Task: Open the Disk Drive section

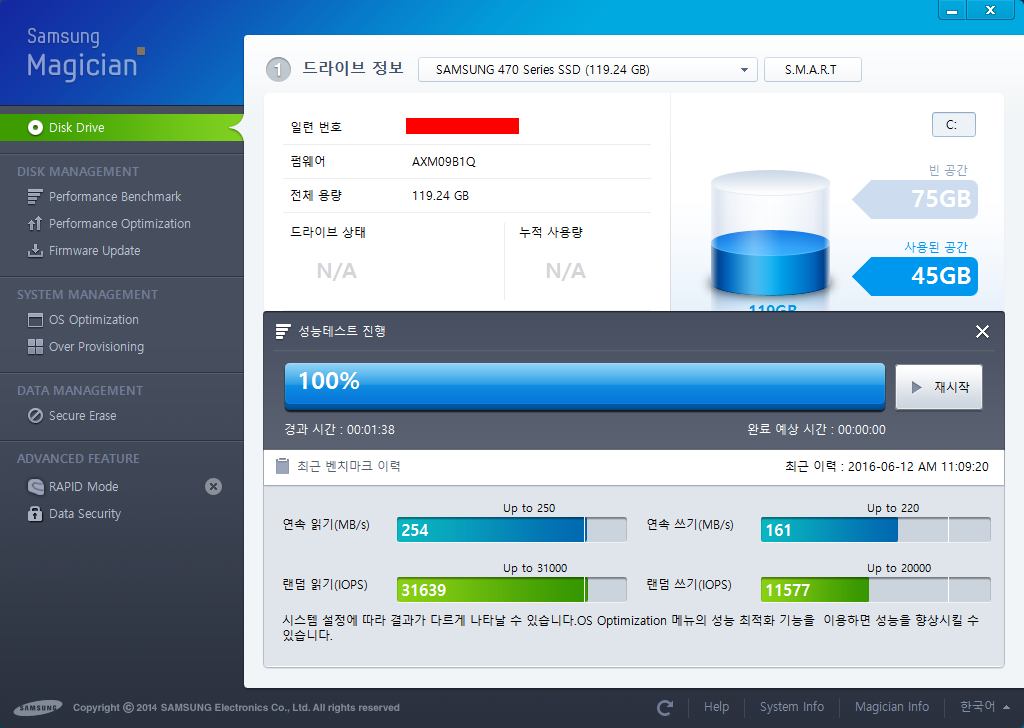Action: [x=121, y=127]
